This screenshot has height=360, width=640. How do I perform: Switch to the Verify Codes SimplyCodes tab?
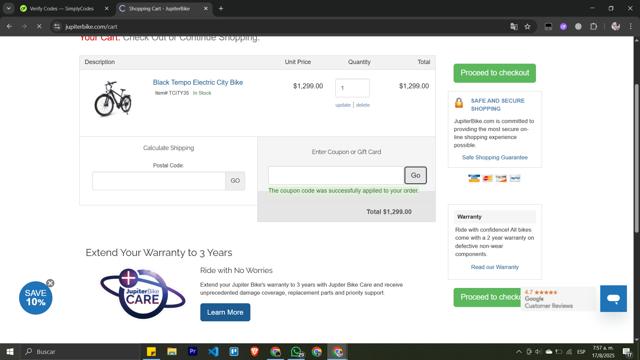pos(62,9)
